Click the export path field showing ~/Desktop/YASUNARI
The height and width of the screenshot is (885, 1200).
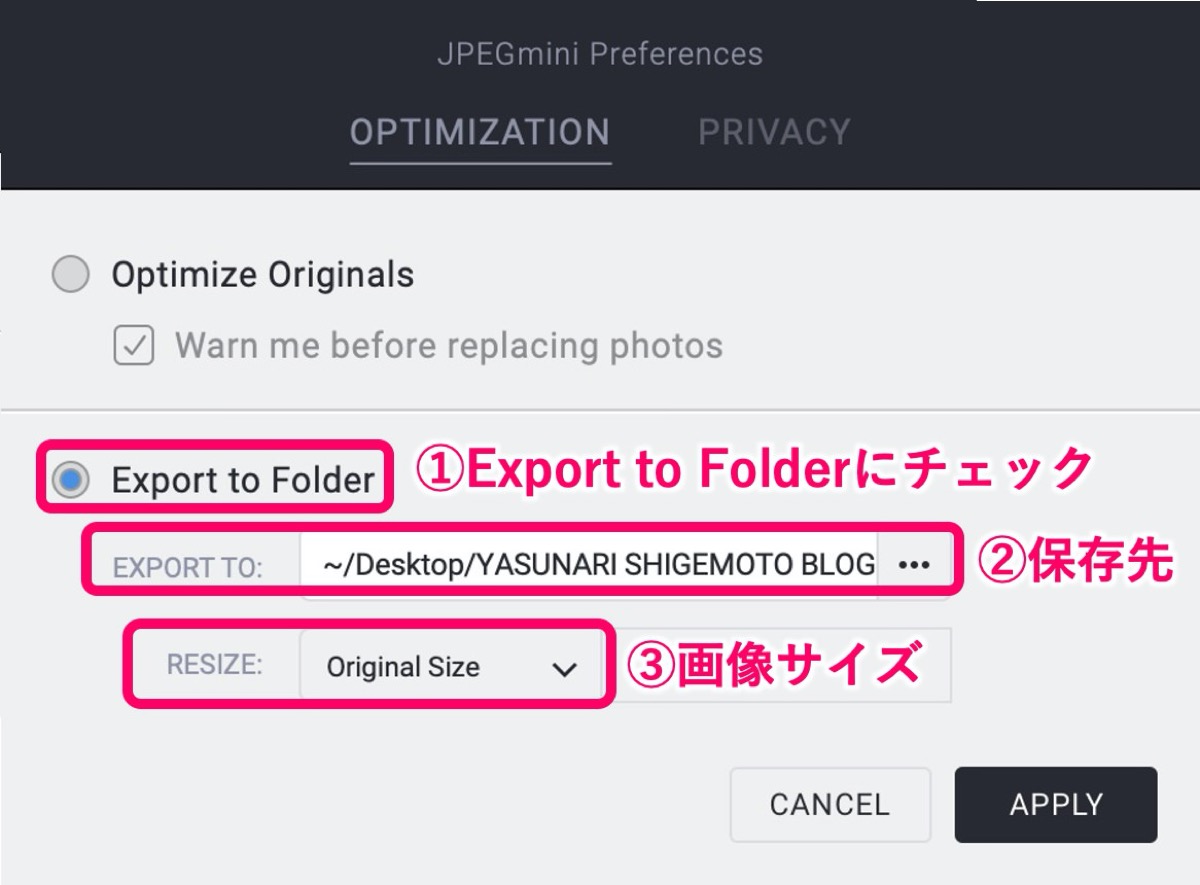pyautogui.click(x=588, y=565)
